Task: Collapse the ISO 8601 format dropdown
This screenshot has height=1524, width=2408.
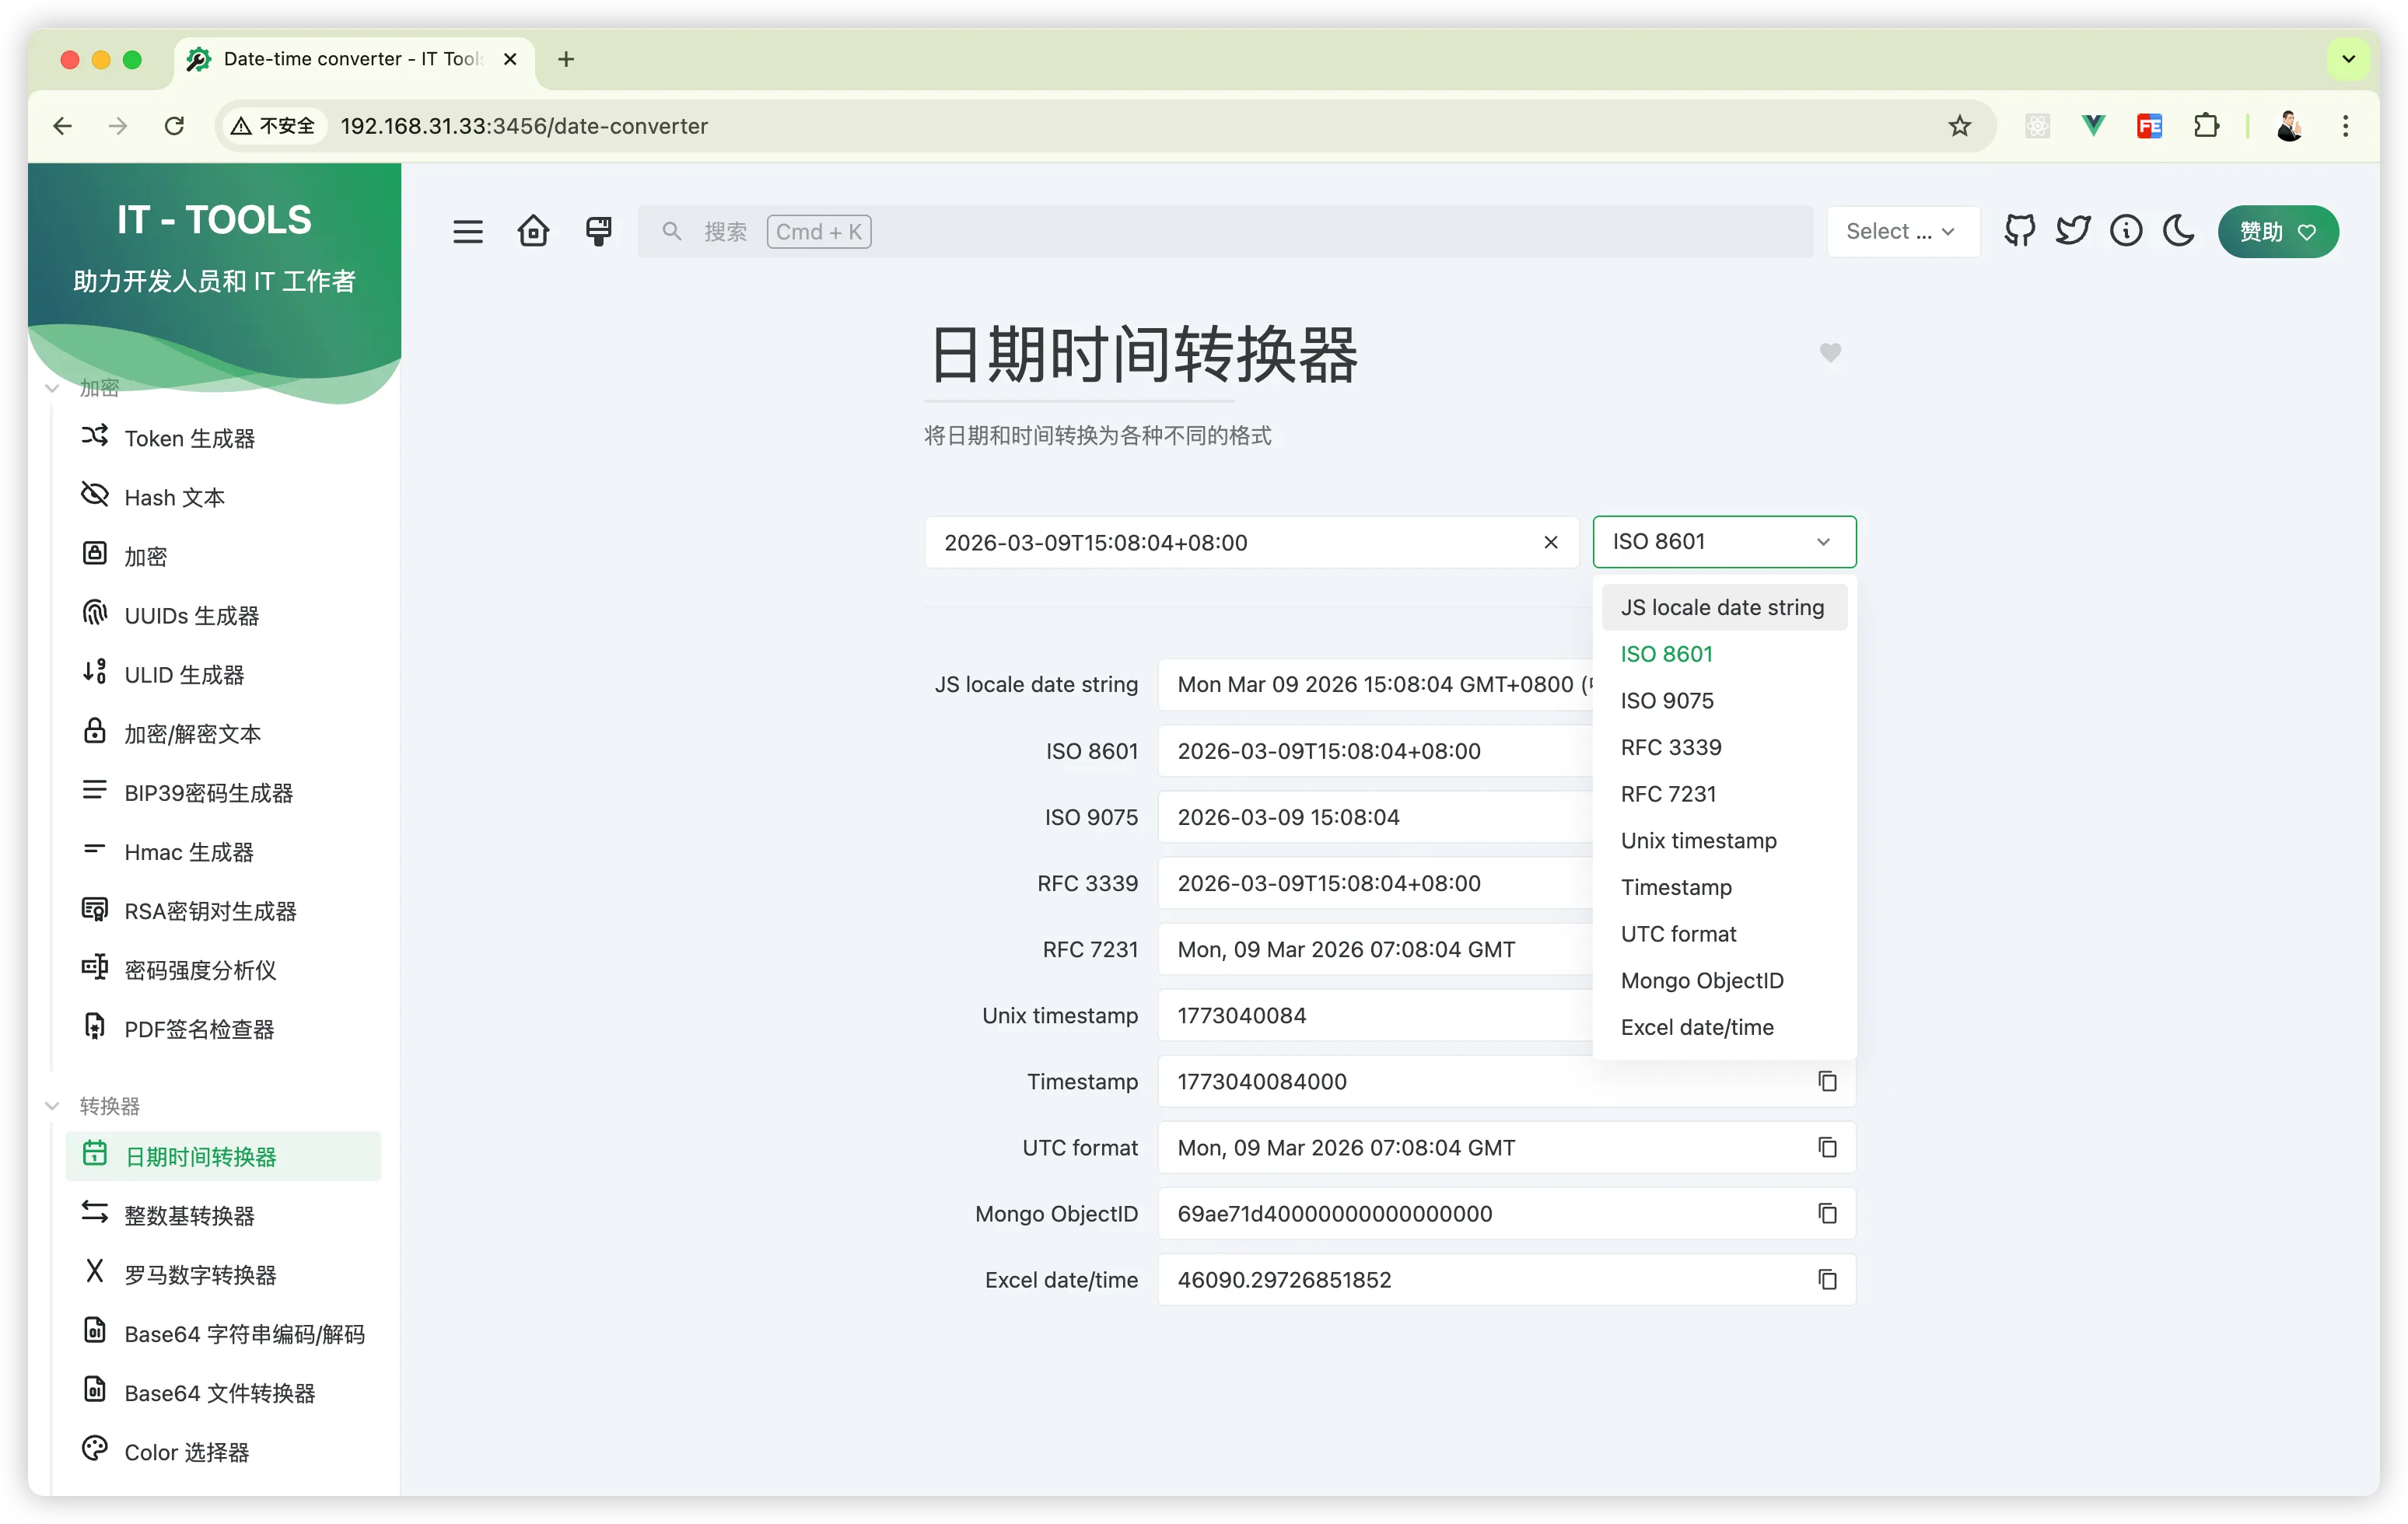Action: click(1724, 541)
